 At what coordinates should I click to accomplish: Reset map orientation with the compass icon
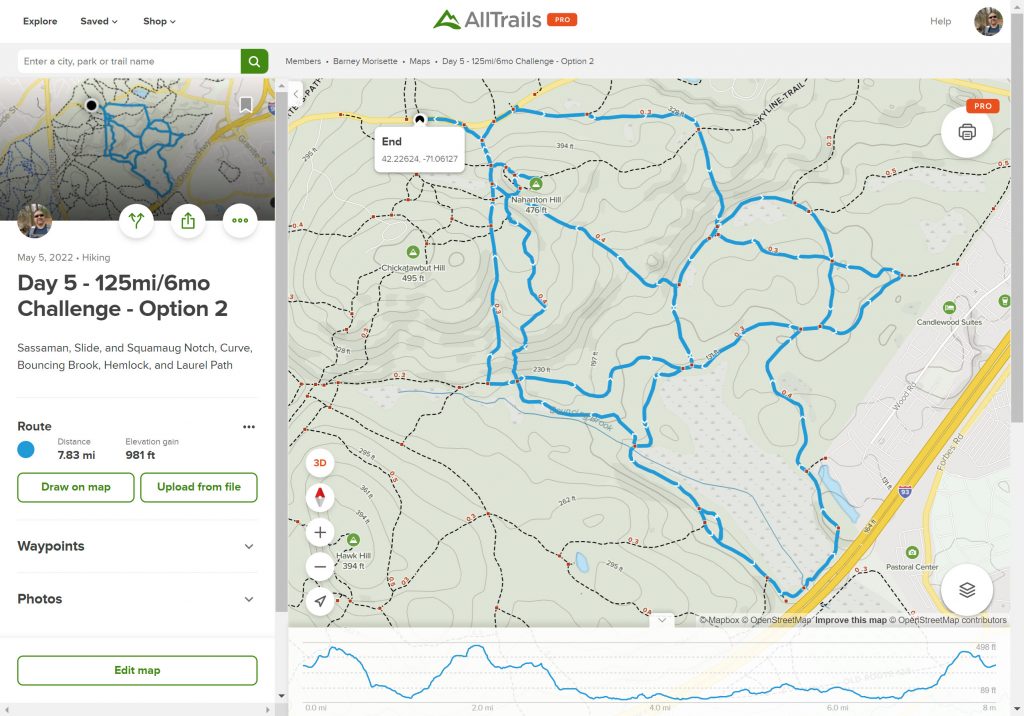pyautogui.click(x=320, y=497)
